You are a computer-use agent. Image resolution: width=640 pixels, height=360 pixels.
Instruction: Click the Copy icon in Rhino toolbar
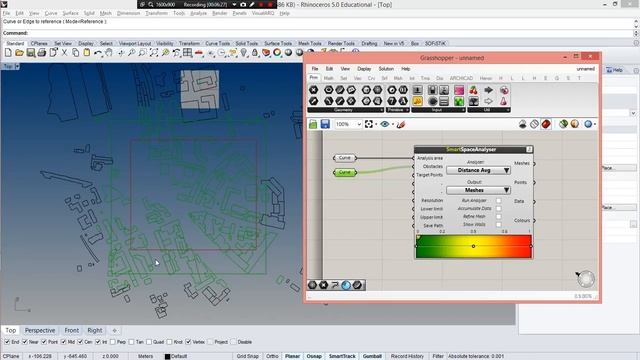76,53
